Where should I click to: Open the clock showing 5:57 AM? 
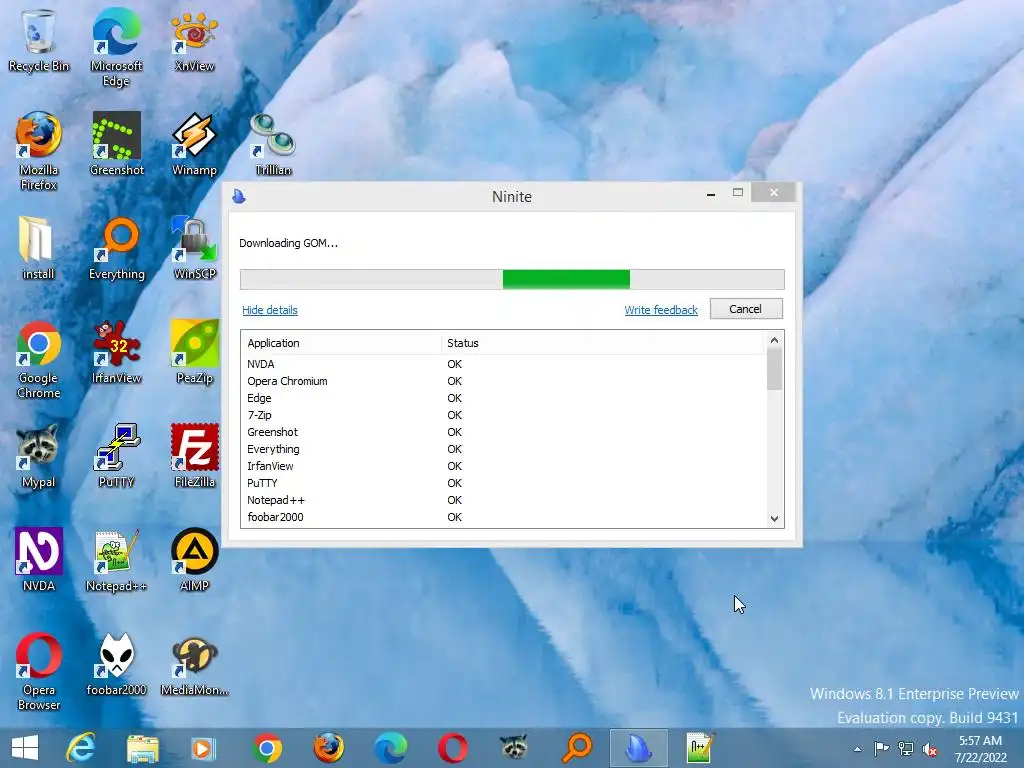[980, 749]
